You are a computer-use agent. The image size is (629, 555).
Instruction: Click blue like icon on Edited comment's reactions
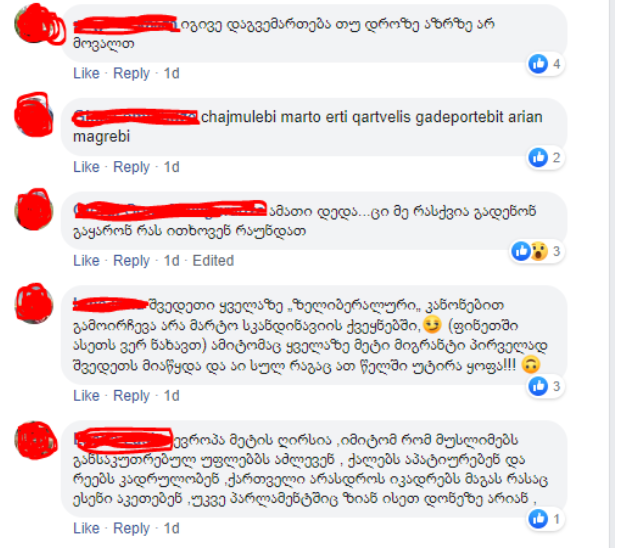pos(521,251)
